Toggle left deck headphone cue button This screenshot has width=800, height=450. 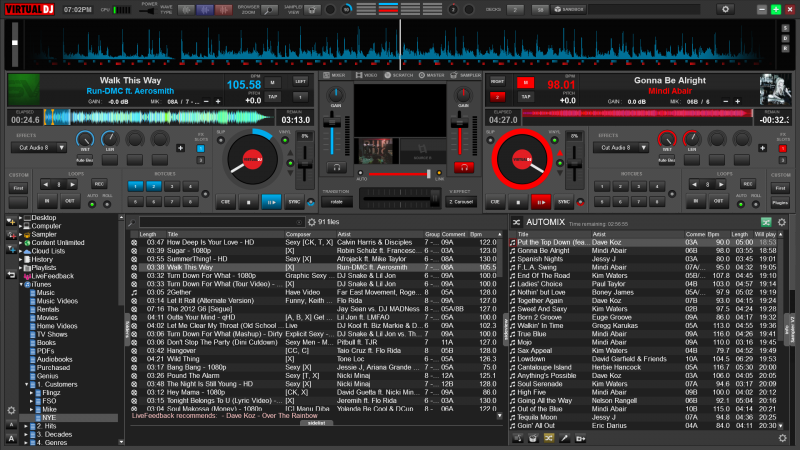(x=336, y=167)
